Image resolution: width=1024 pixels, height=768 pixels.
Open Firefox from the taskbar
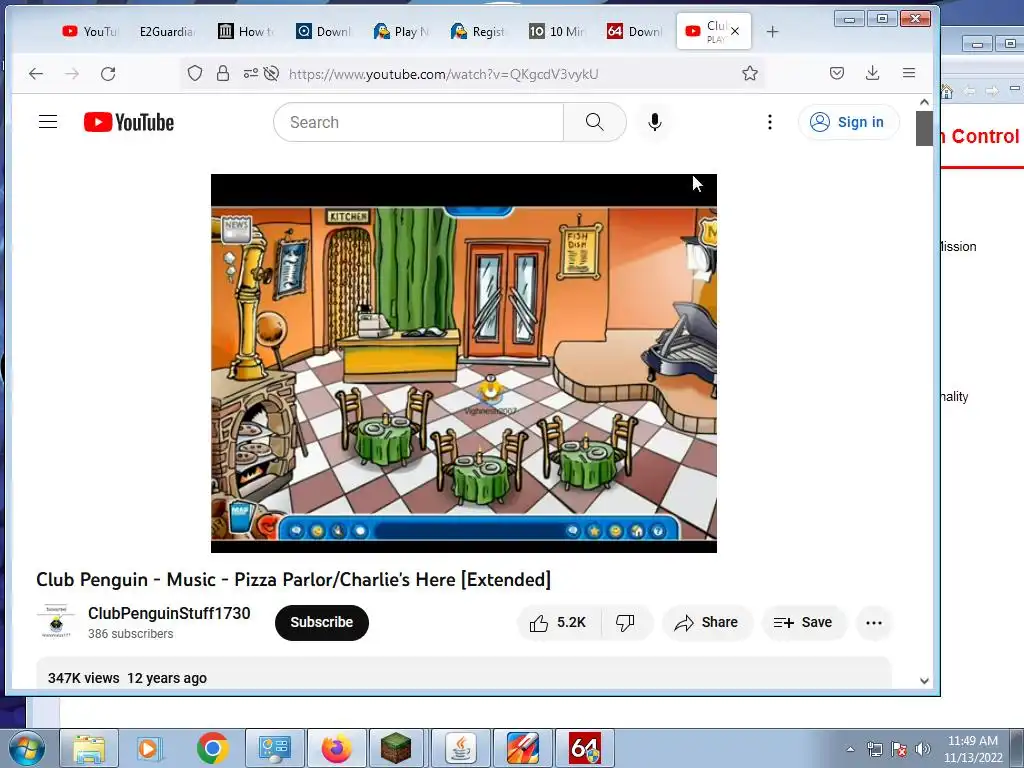point(336,748)
